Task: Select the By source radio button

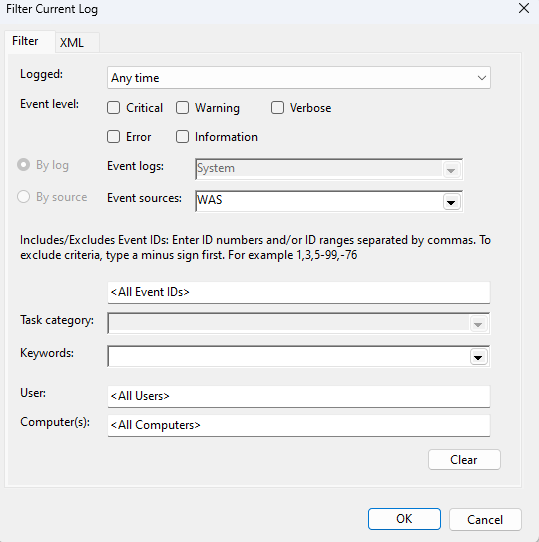Action: click(24, 197)
